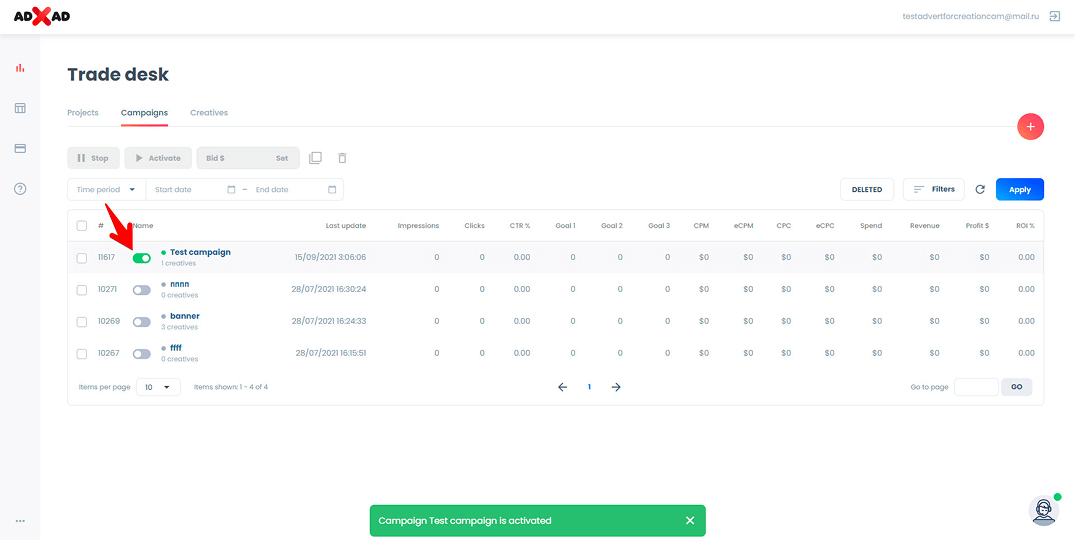Image resolution: width=1075 pixels, height=540 pixels.
Task: Click the copy campaigns icon
Action: coord(315,158)
